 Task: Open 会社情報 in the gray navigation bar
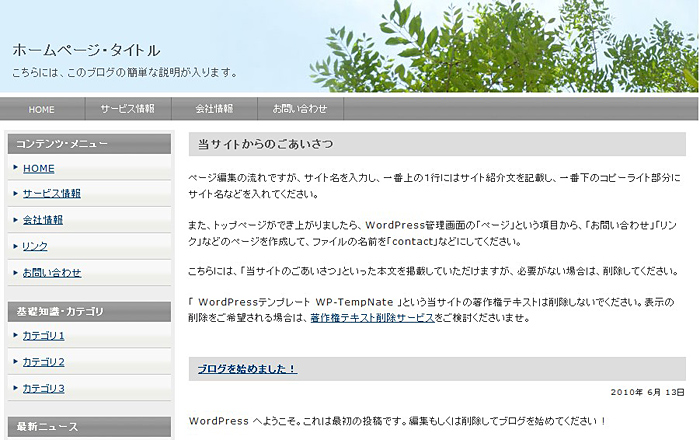pos(214,109)
